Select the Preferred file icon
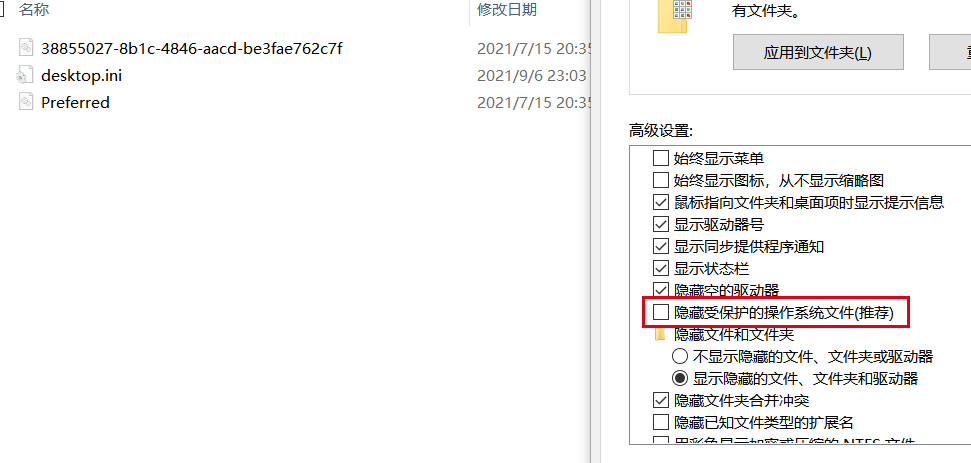971x463 pixels. pyautogui.click(x=25, y=102)
